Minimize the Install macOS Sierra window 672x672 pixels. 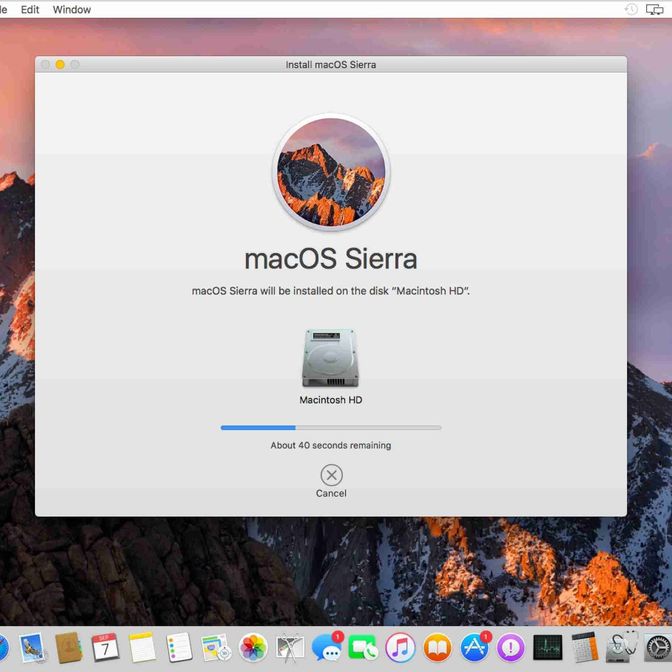tap(60, 65)
